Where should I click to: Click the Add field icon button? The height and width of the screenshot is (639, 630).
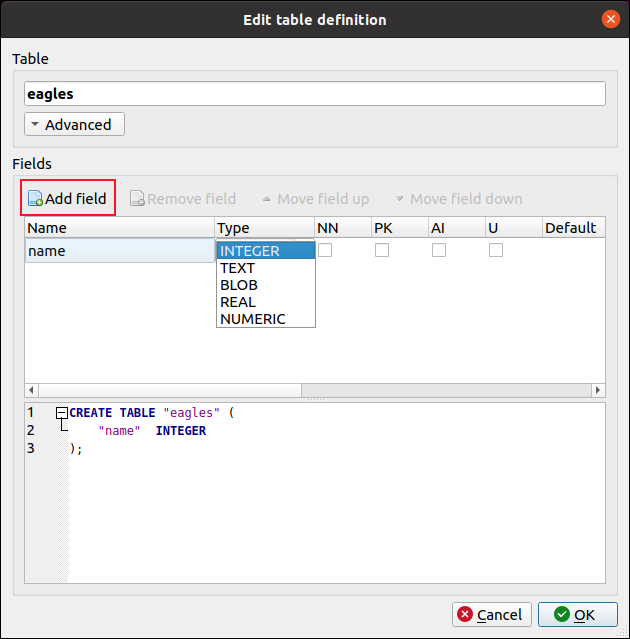tap(67, 198)
